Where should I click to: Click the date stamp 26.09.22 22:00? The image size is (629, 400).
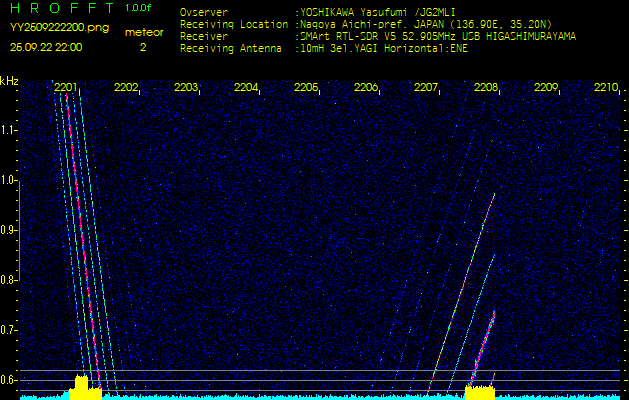(47, 47)
